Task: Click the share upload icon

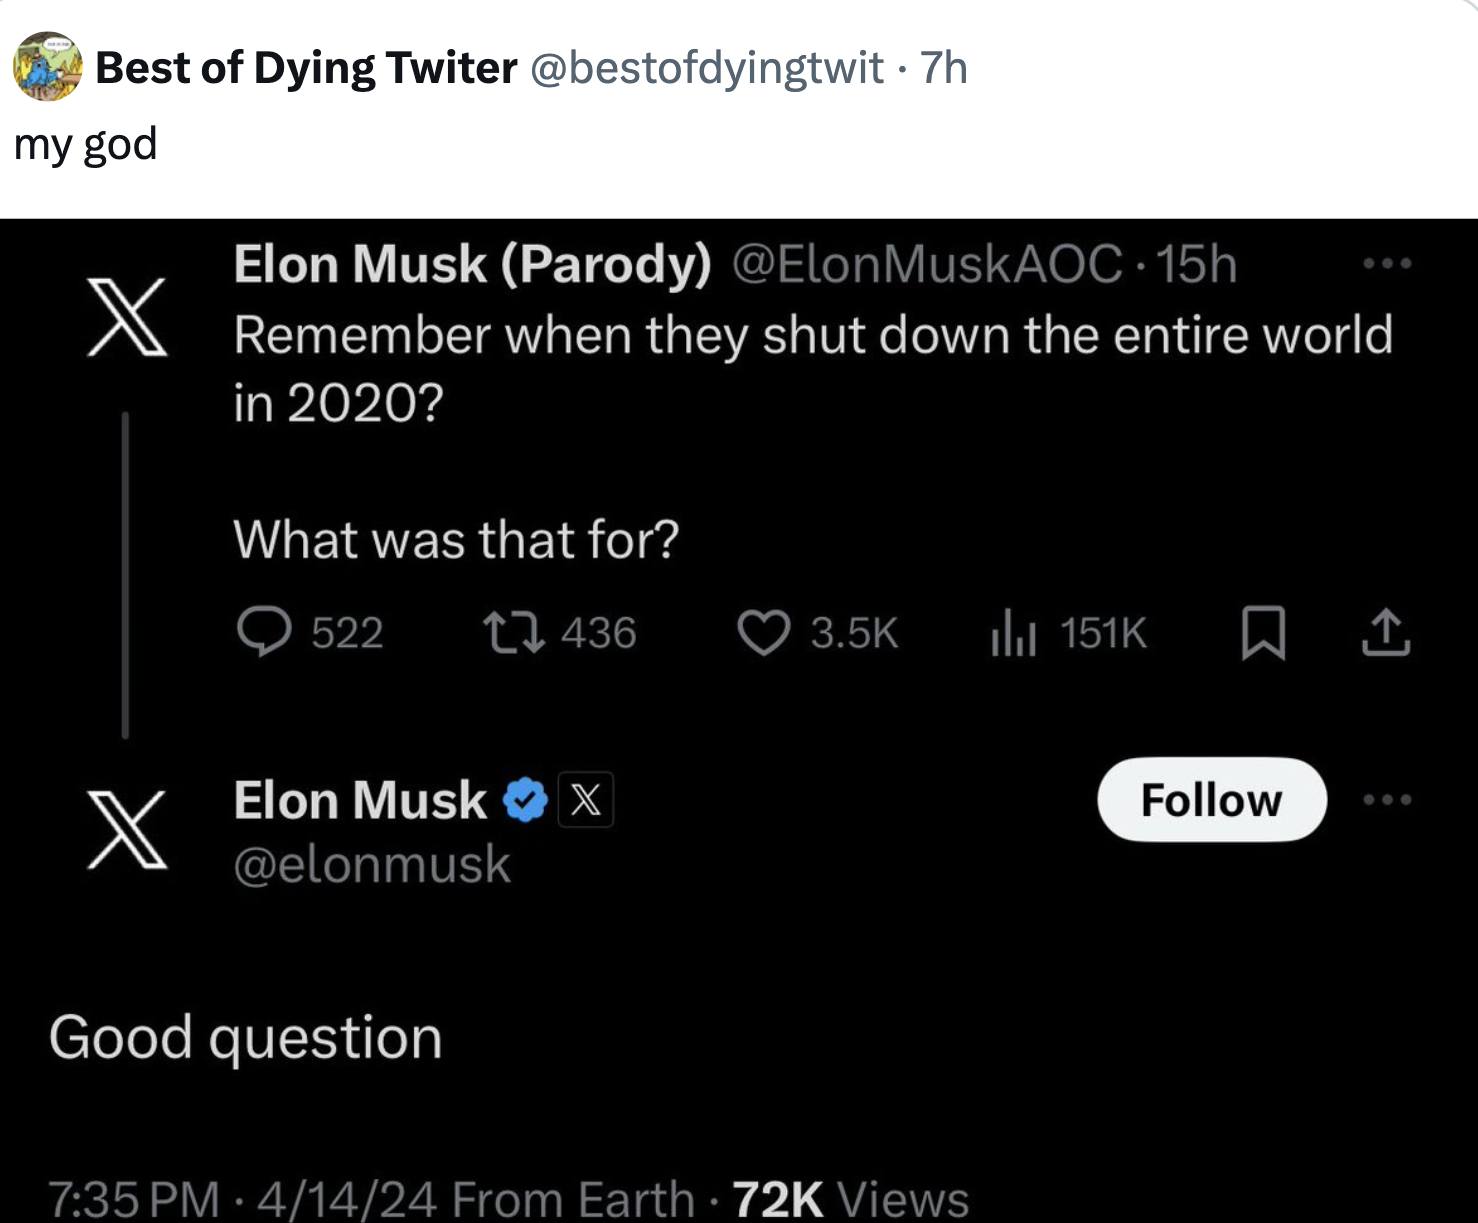Action: pos(1386,633)
